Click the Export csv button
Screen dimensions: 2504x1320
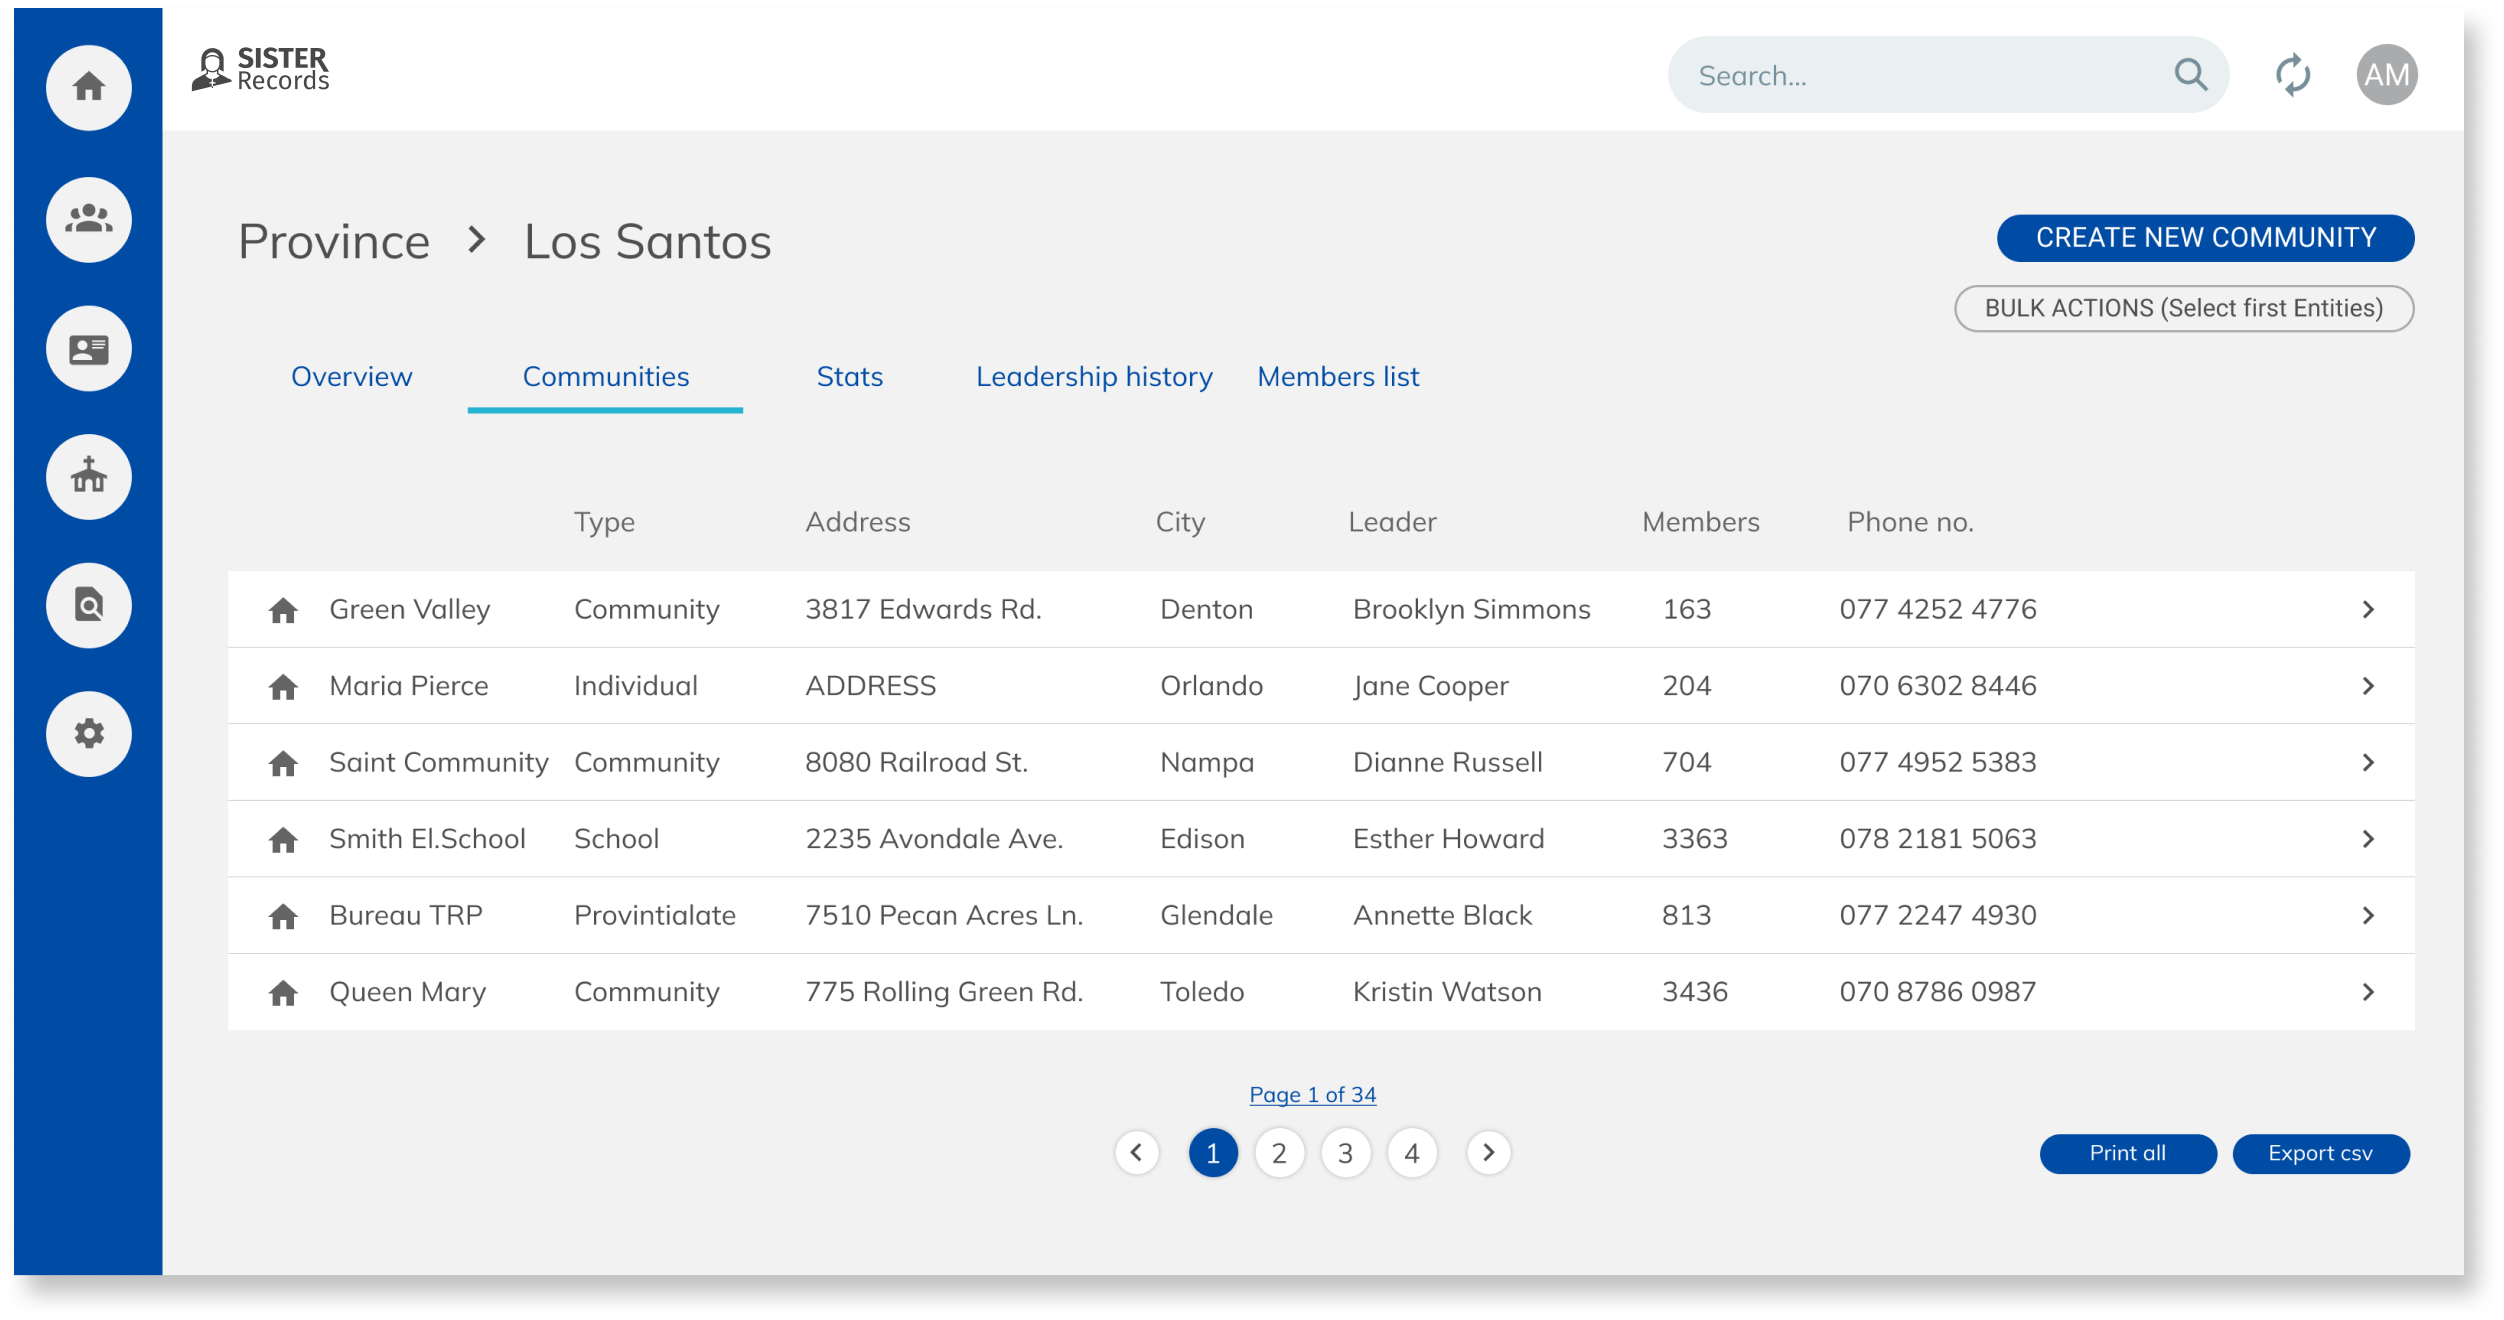point(2321,1153)
